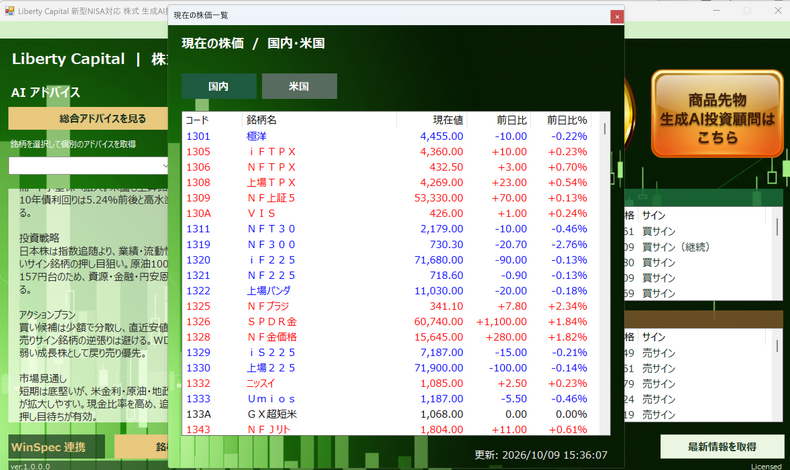Click the +1,100.00 change value
The height and width of the screenshot is (470, 790).
click(x=502, y=321)
